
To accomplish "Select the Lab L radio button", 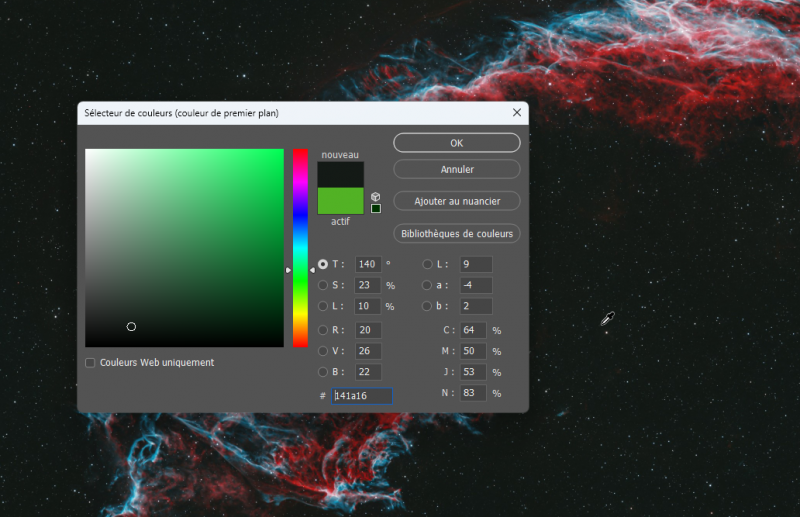I will (427, 264).
